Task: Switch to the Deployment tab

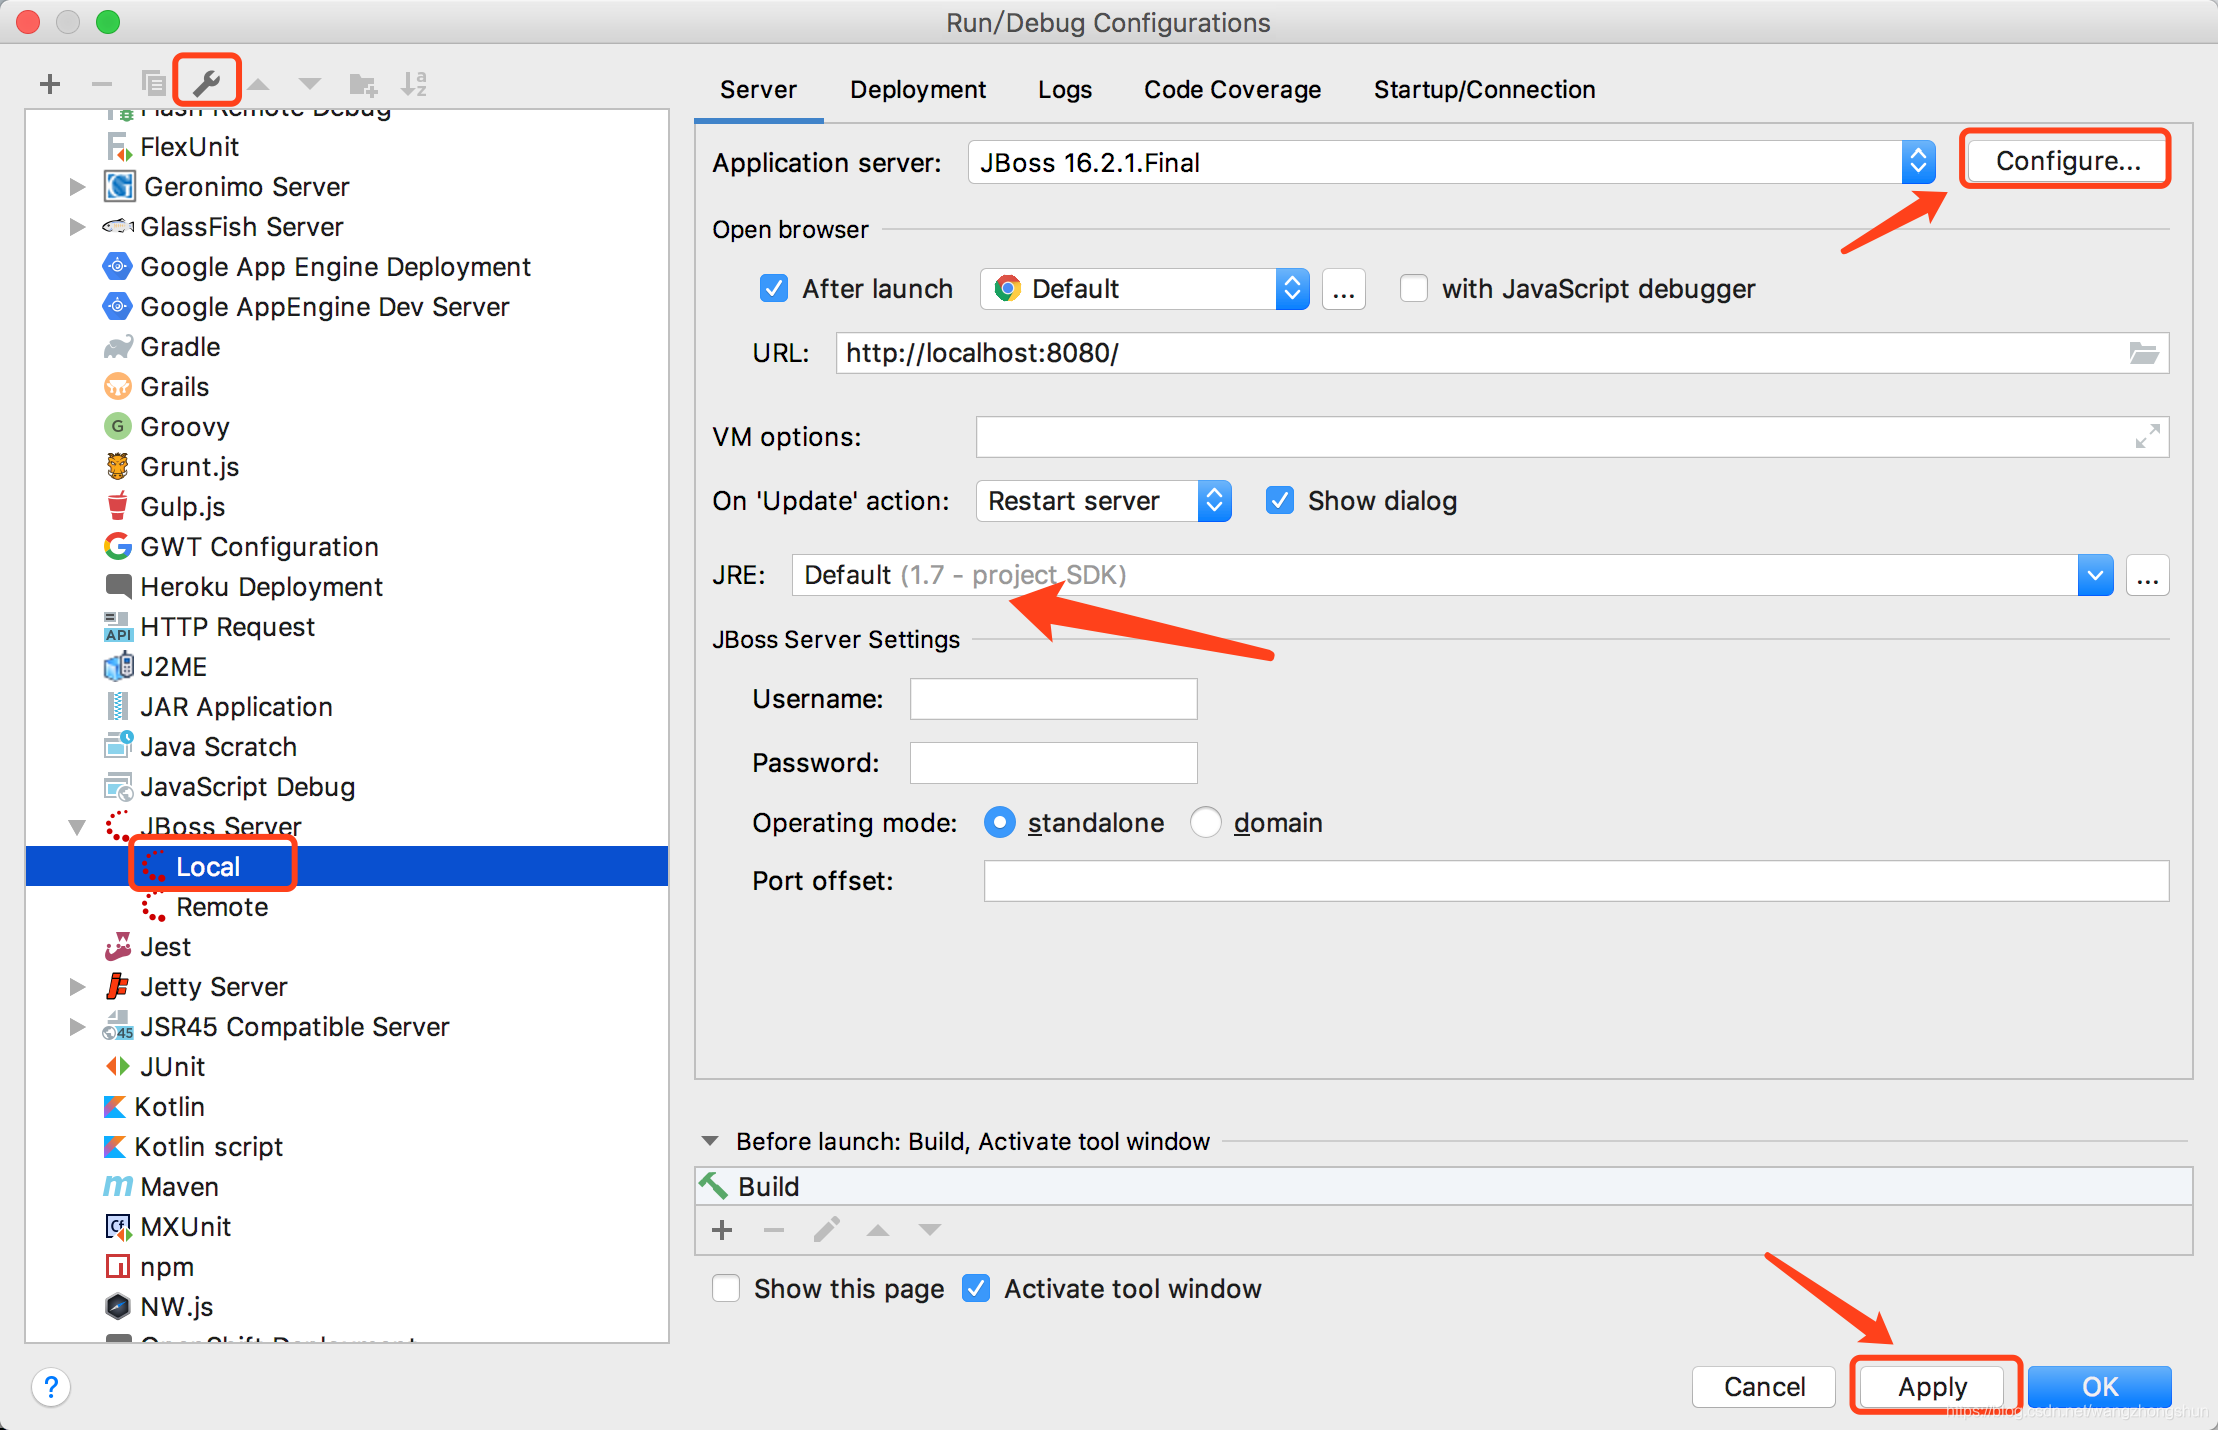Action: click(x=917, y=90)
